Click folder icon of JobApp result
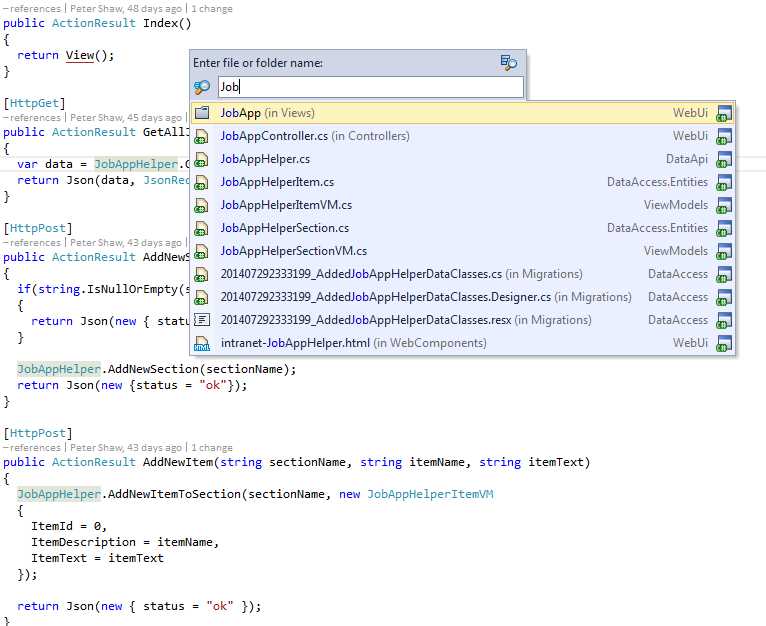 (202, 113)
